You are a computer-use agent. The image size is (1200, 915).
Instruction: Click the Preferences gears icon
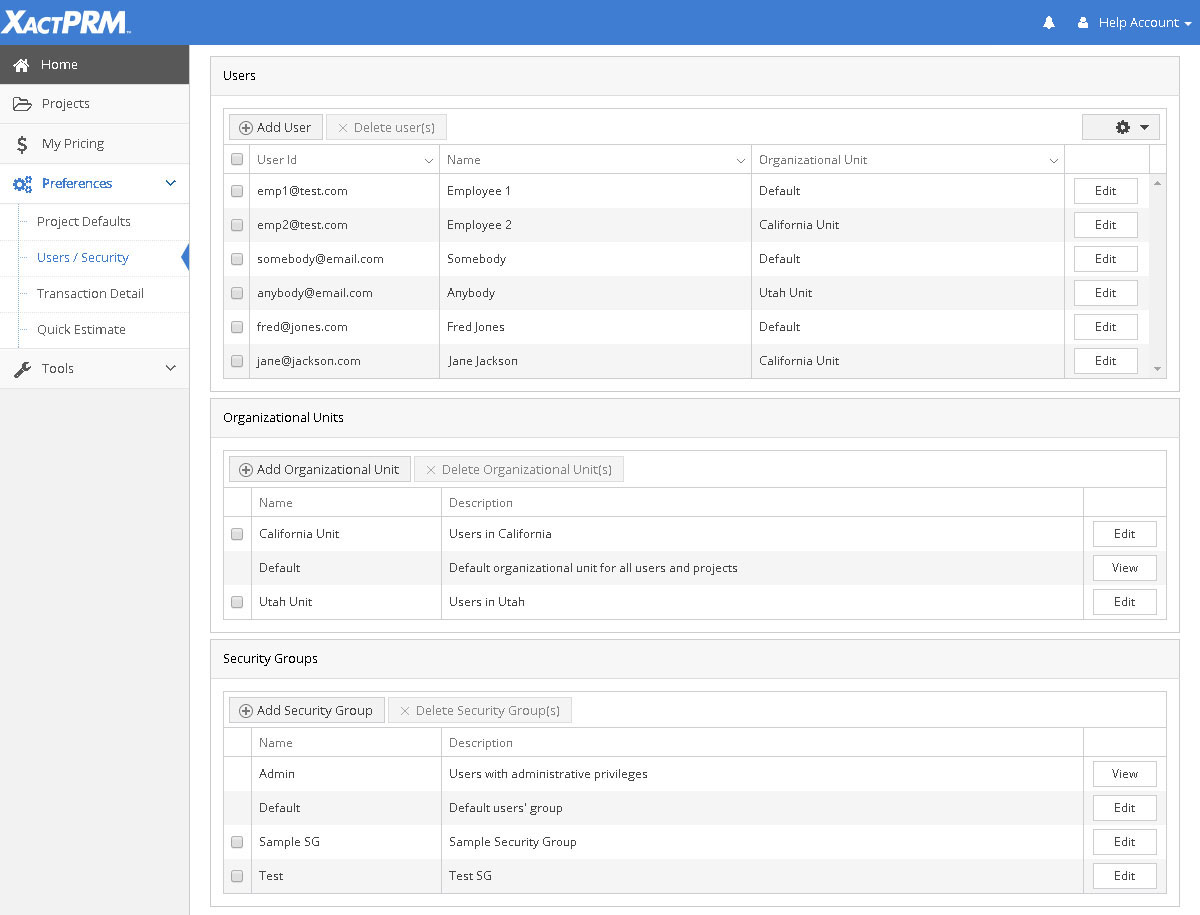point(22,184)
